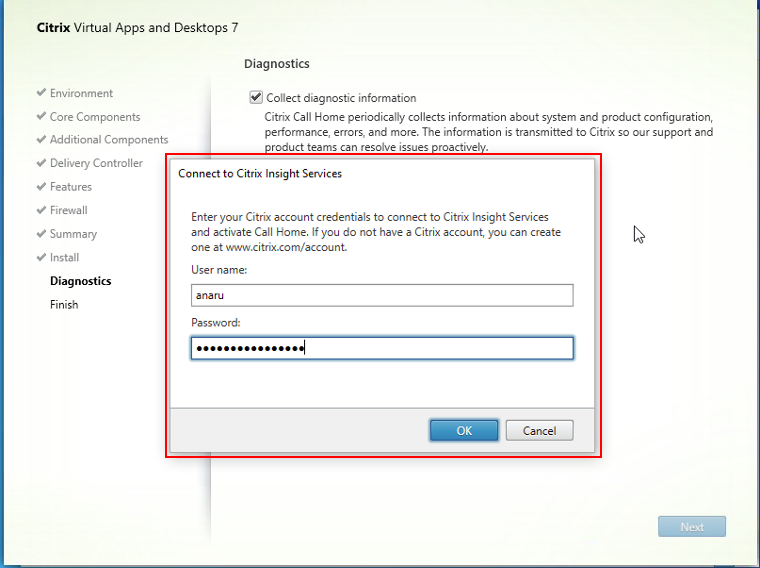Uncheck Collect diagnostic information checkbox
760x568 pixels.
coord(256,97)
